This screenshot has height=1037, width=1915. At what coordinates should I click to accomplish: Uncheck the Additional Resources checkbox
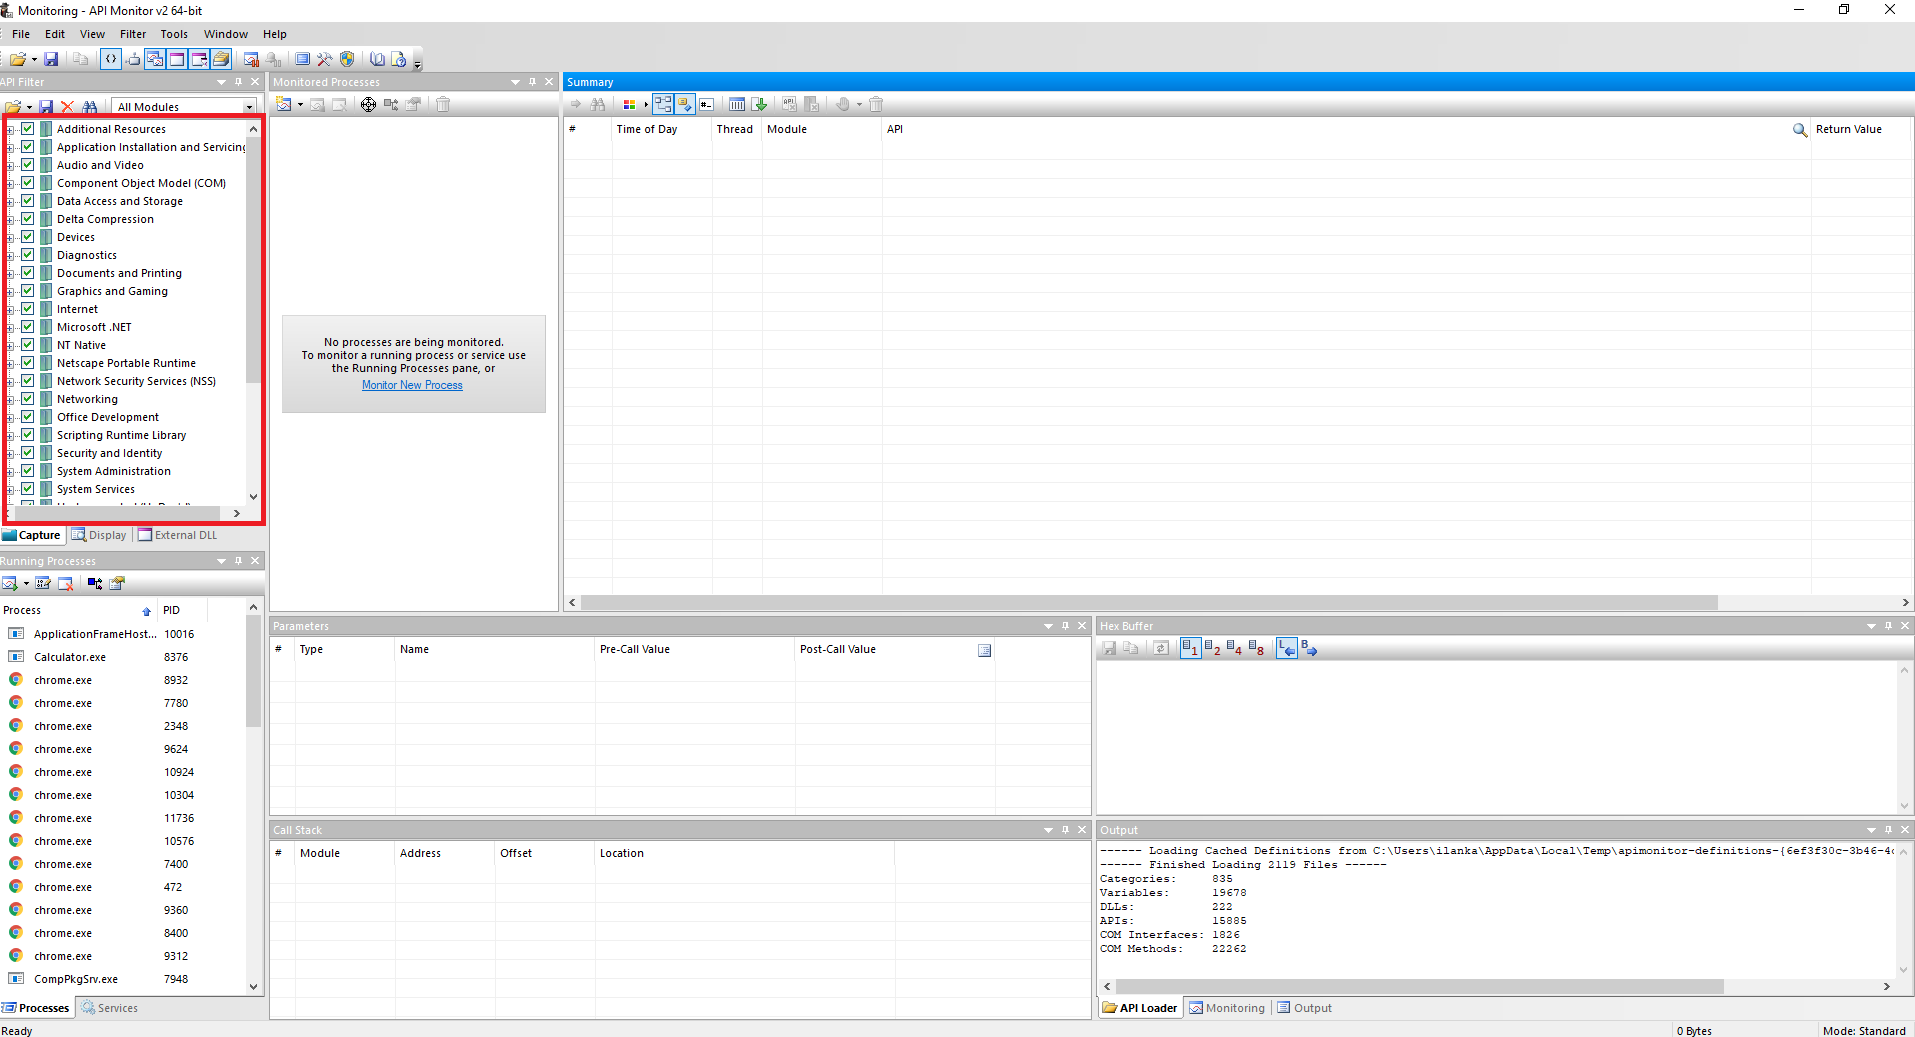click(x=28, y=129)
